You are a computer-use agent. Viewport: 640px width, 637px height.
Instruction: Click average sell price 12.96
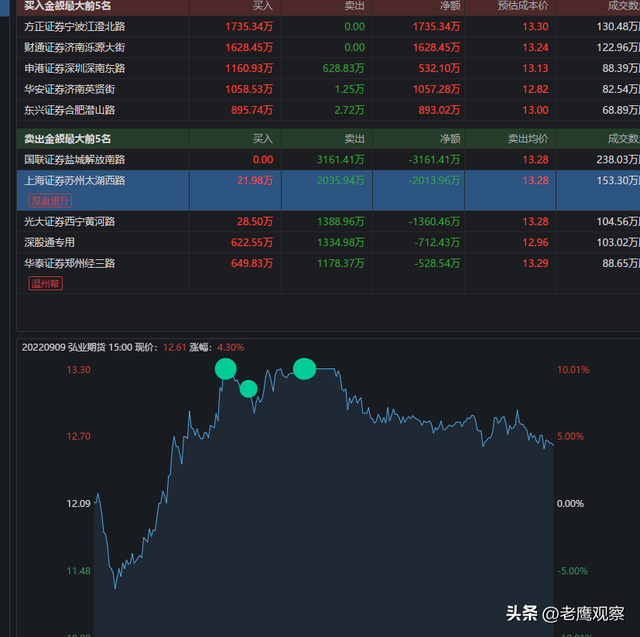coord(536,242)
